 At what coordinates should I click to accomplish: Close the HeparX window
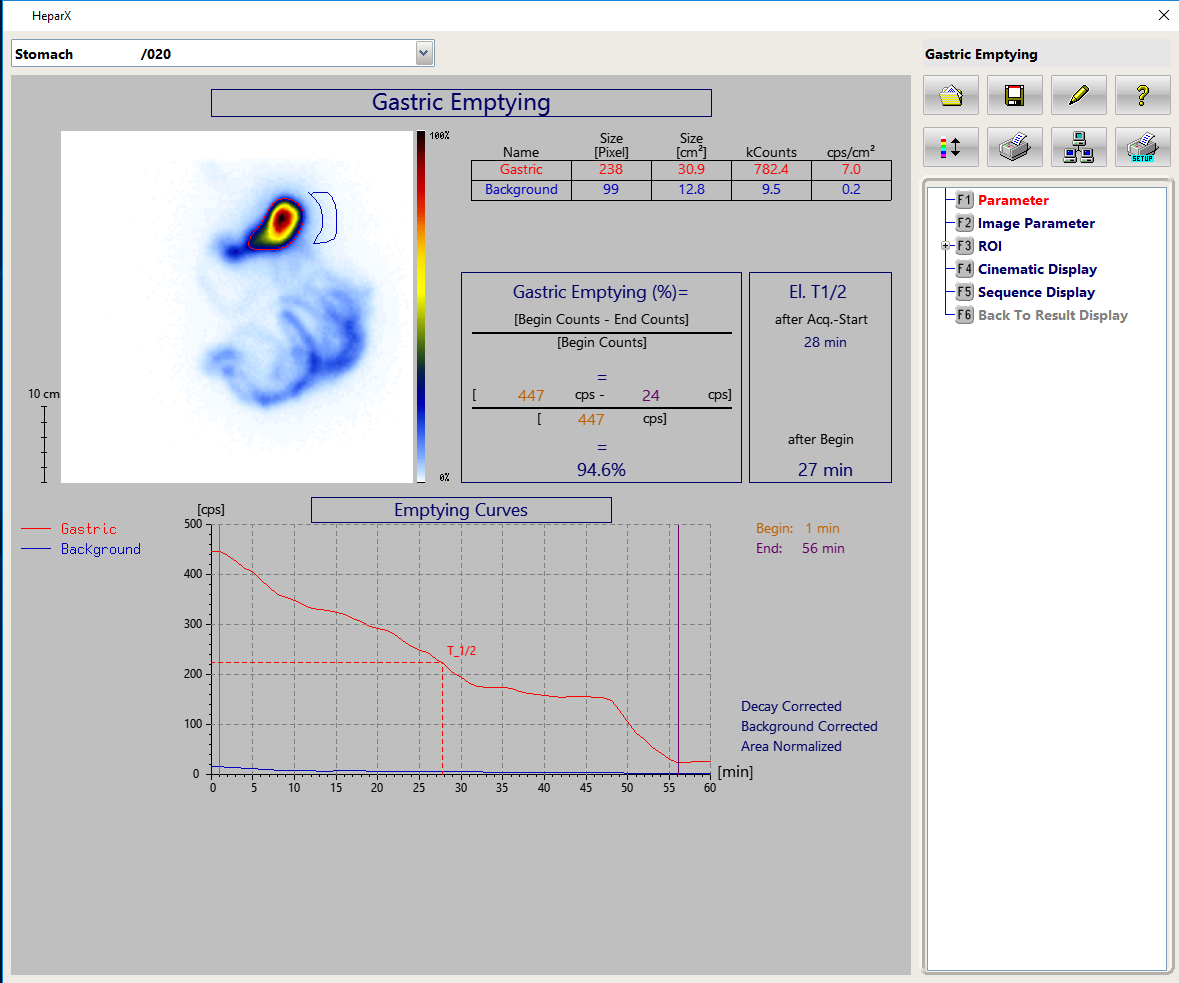tap(1163, 15)
